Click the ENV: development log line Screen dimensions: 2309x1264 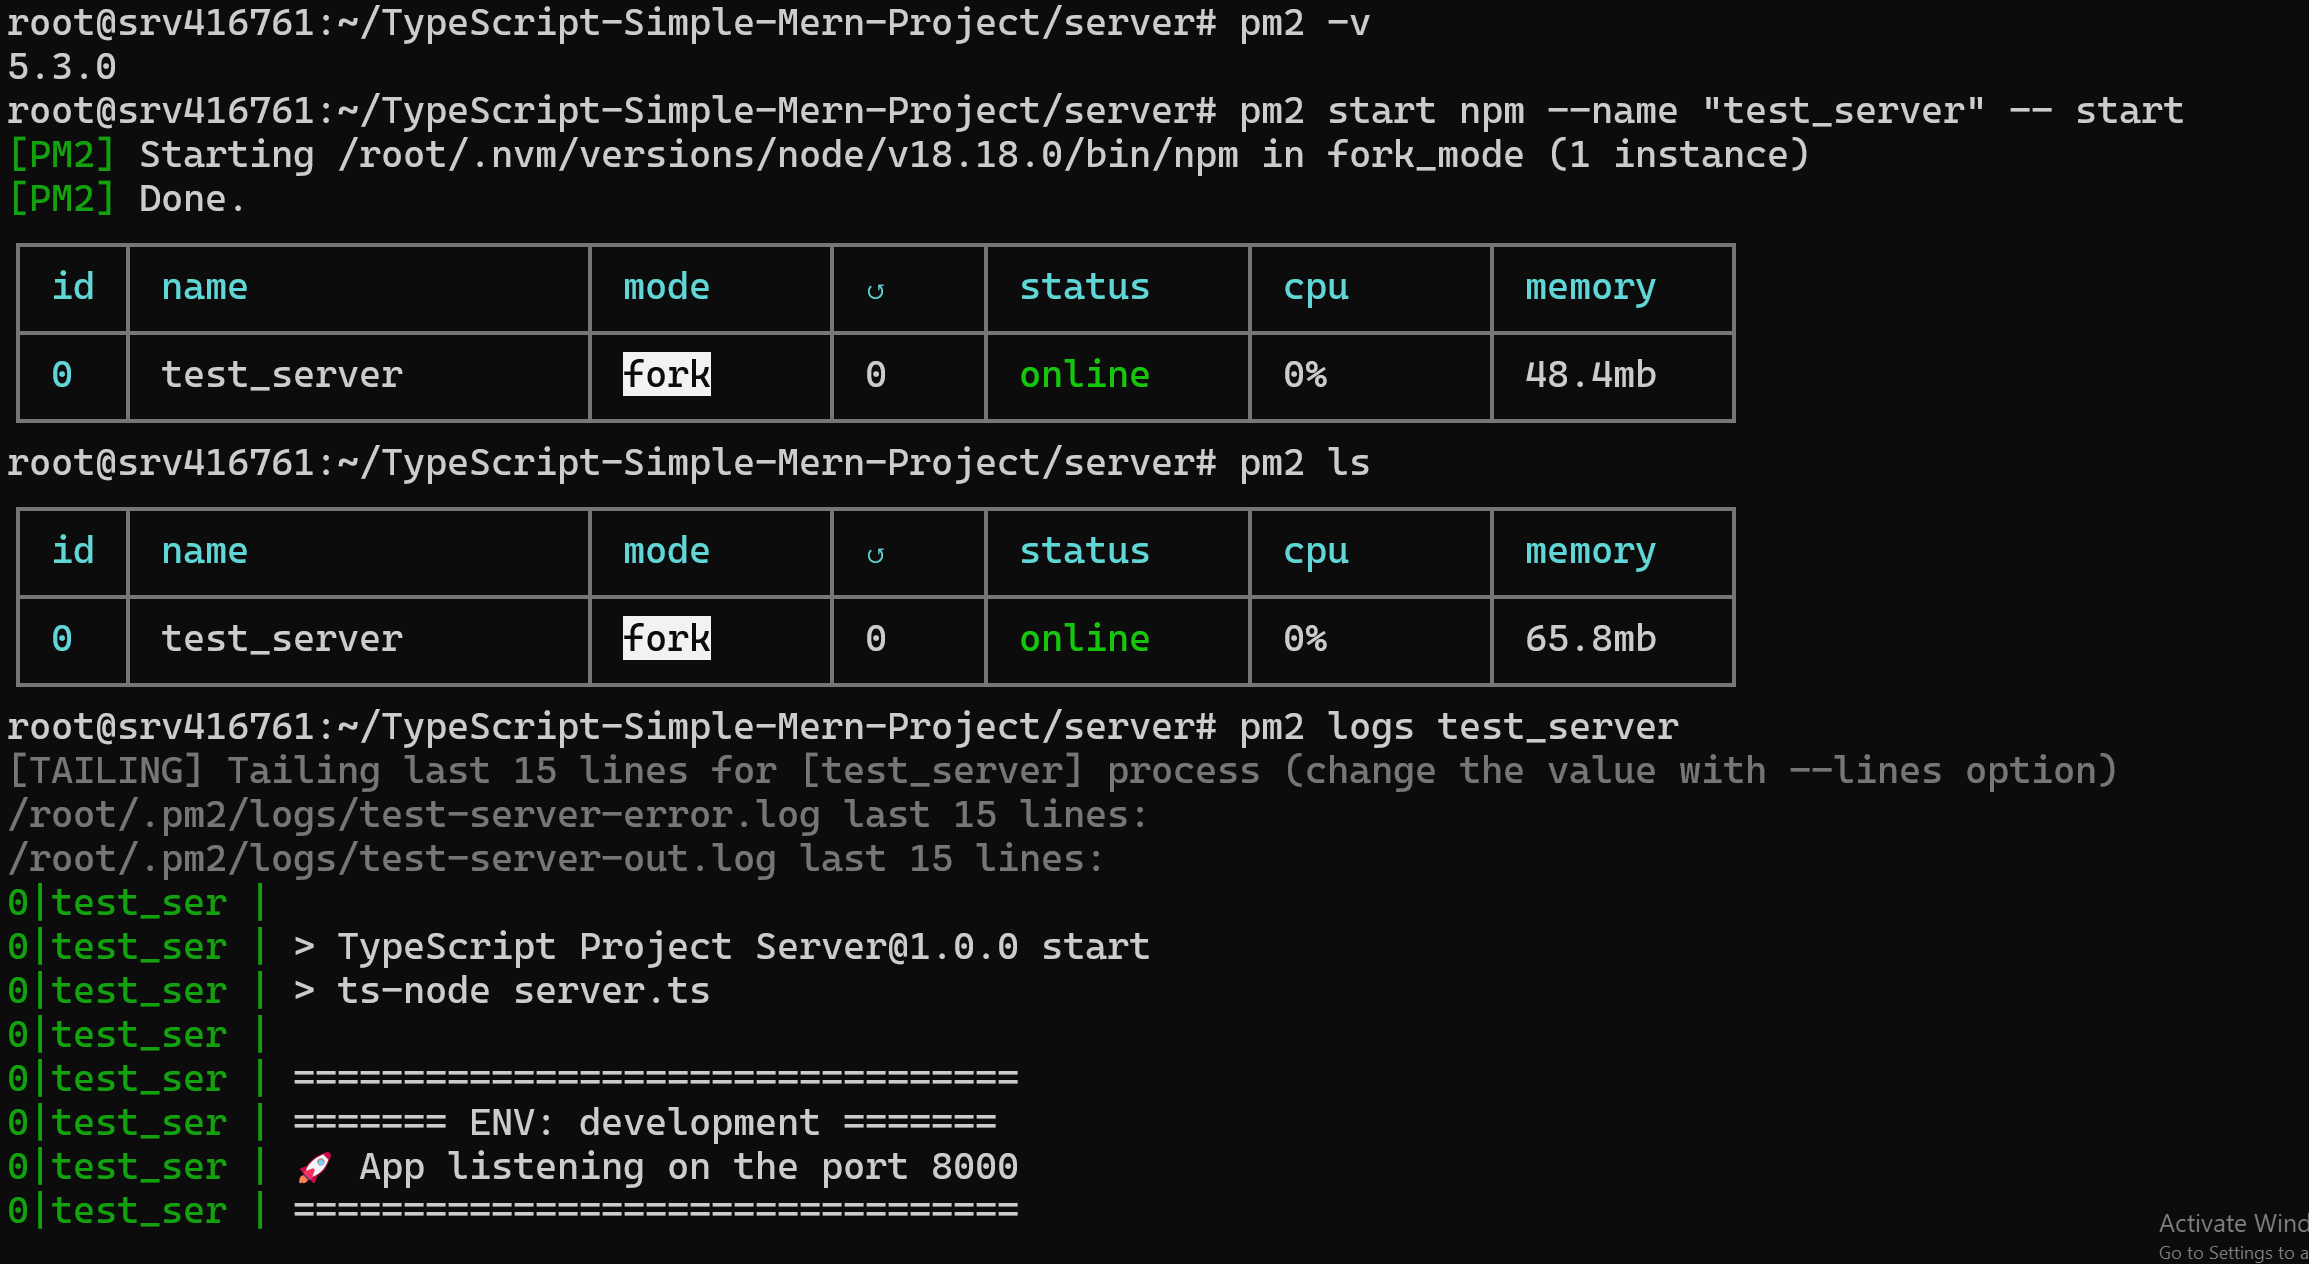click(645, 1123)
